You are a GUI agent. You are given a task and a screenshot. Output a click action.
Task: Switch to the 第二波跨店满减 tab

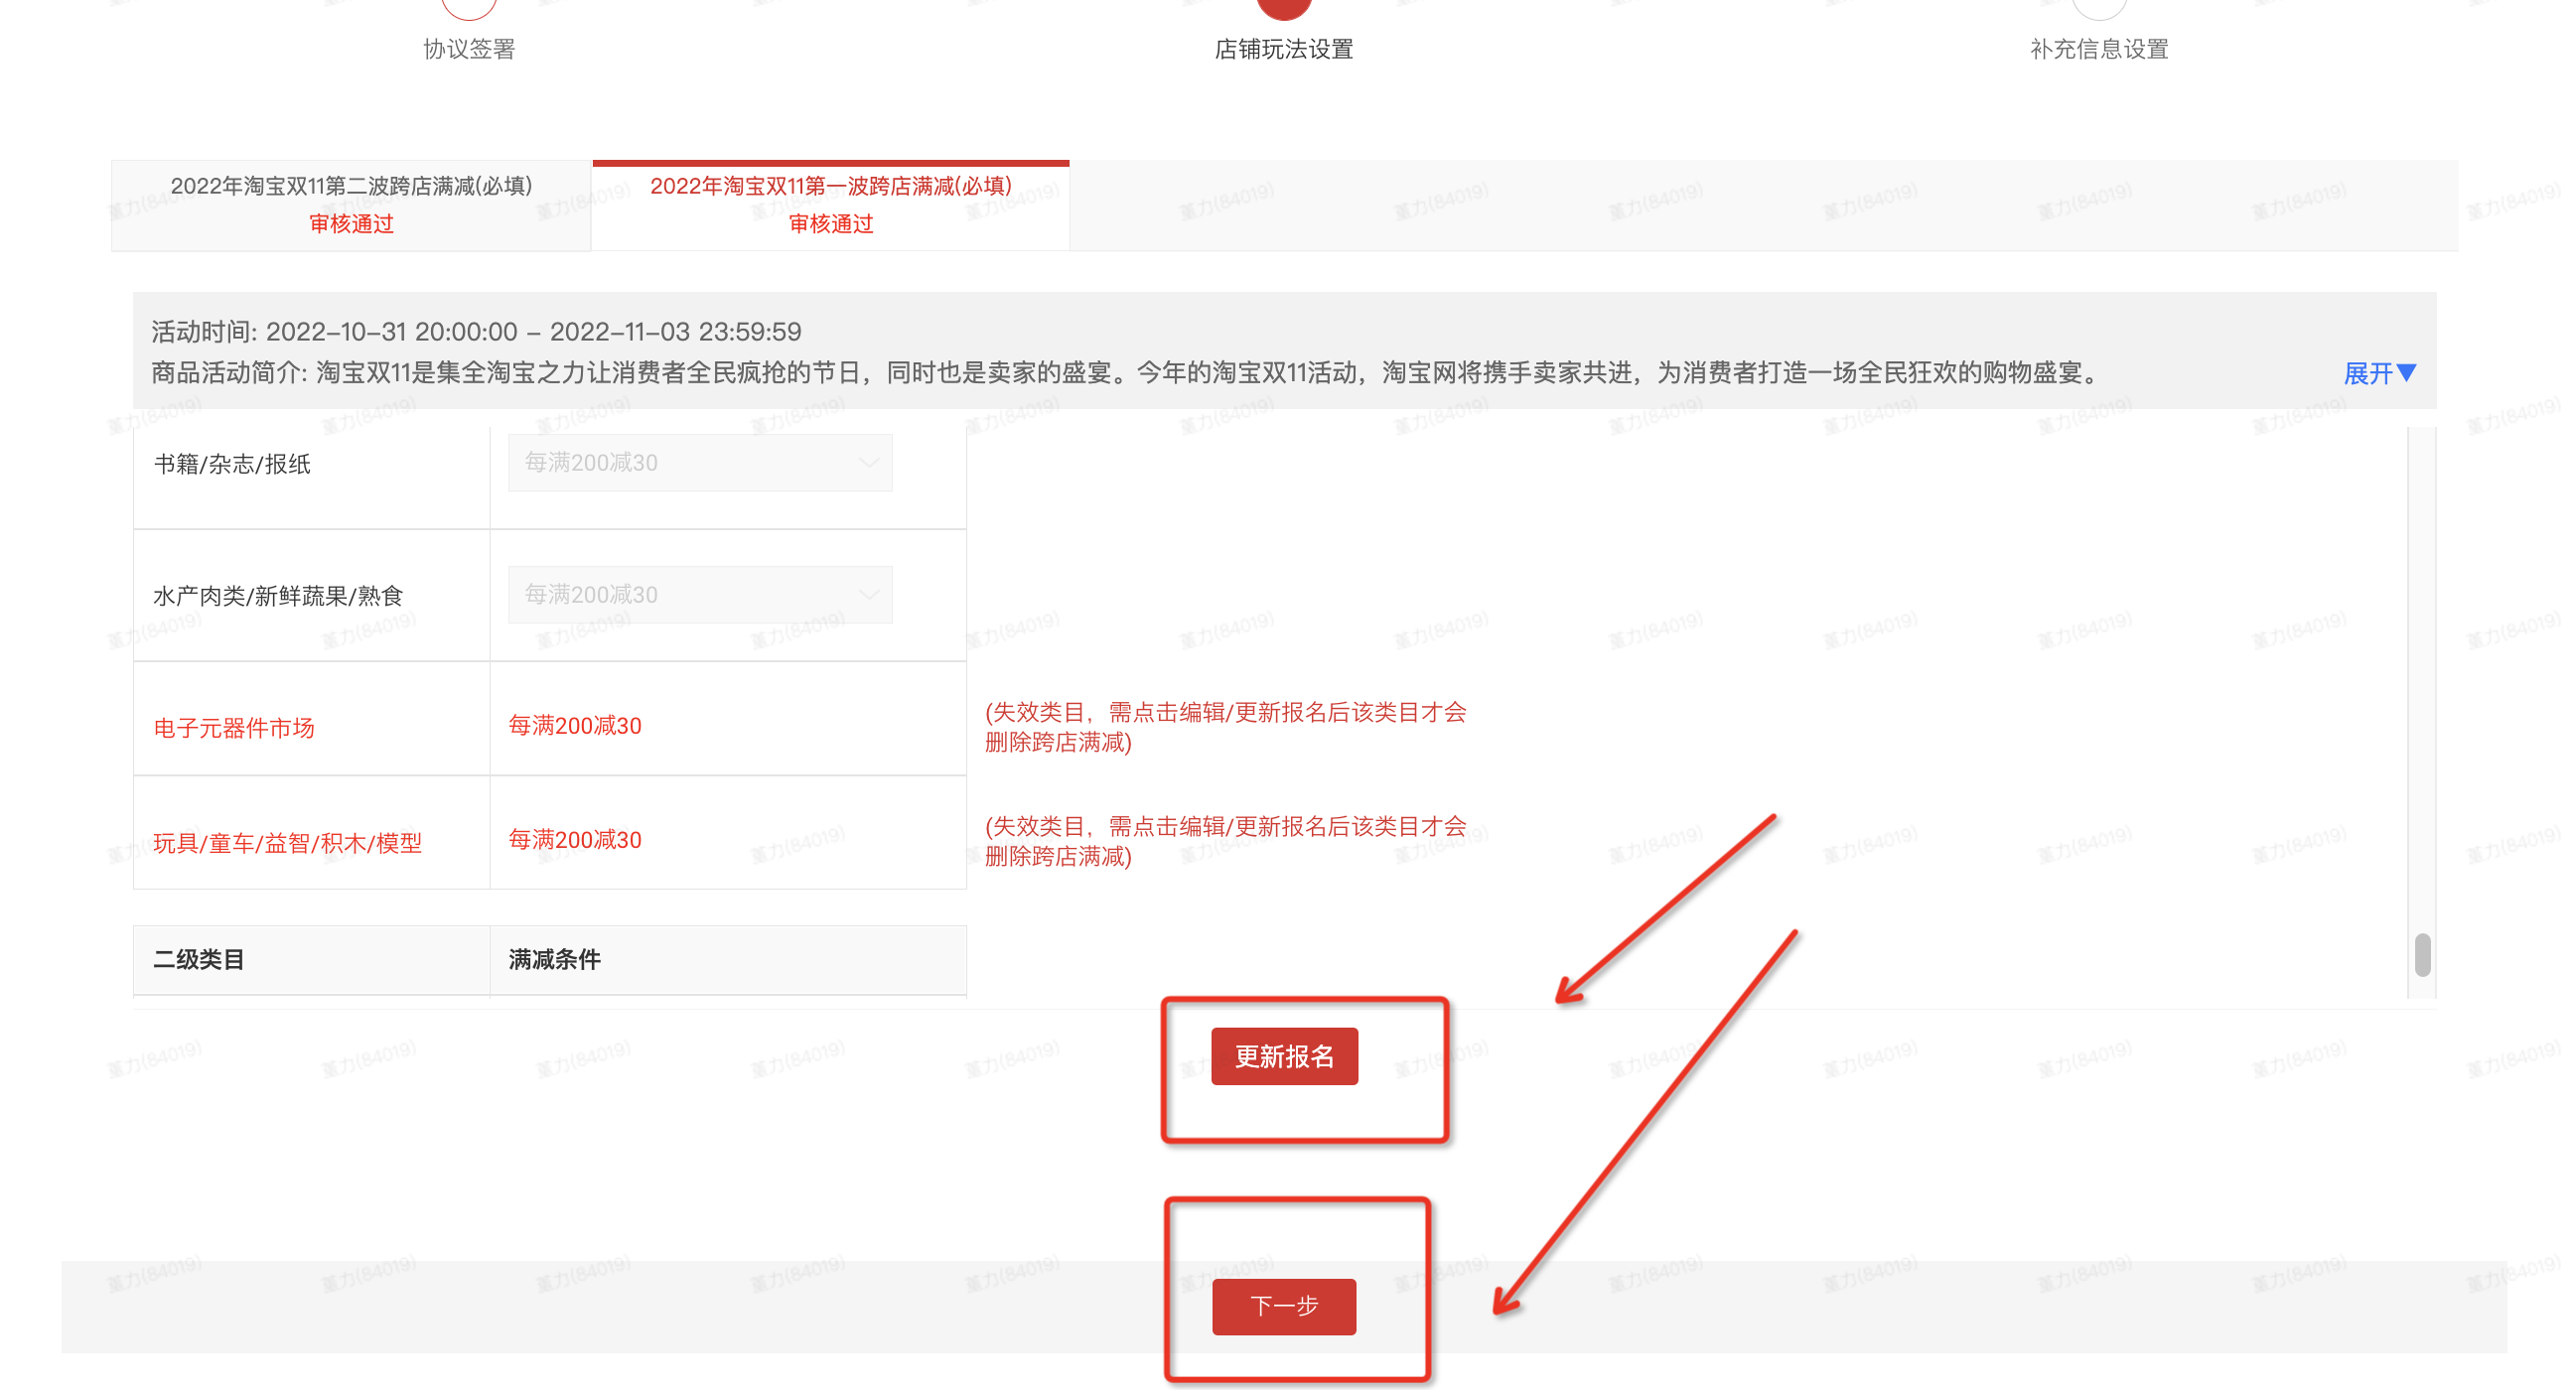coord(351,205)
